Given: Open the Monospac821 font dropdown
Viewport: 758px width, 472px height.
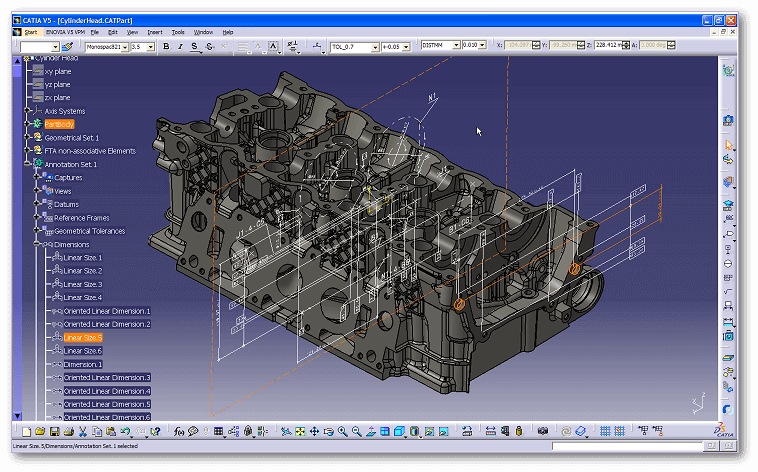Looking at the screenshot, I should pos(124,46).
